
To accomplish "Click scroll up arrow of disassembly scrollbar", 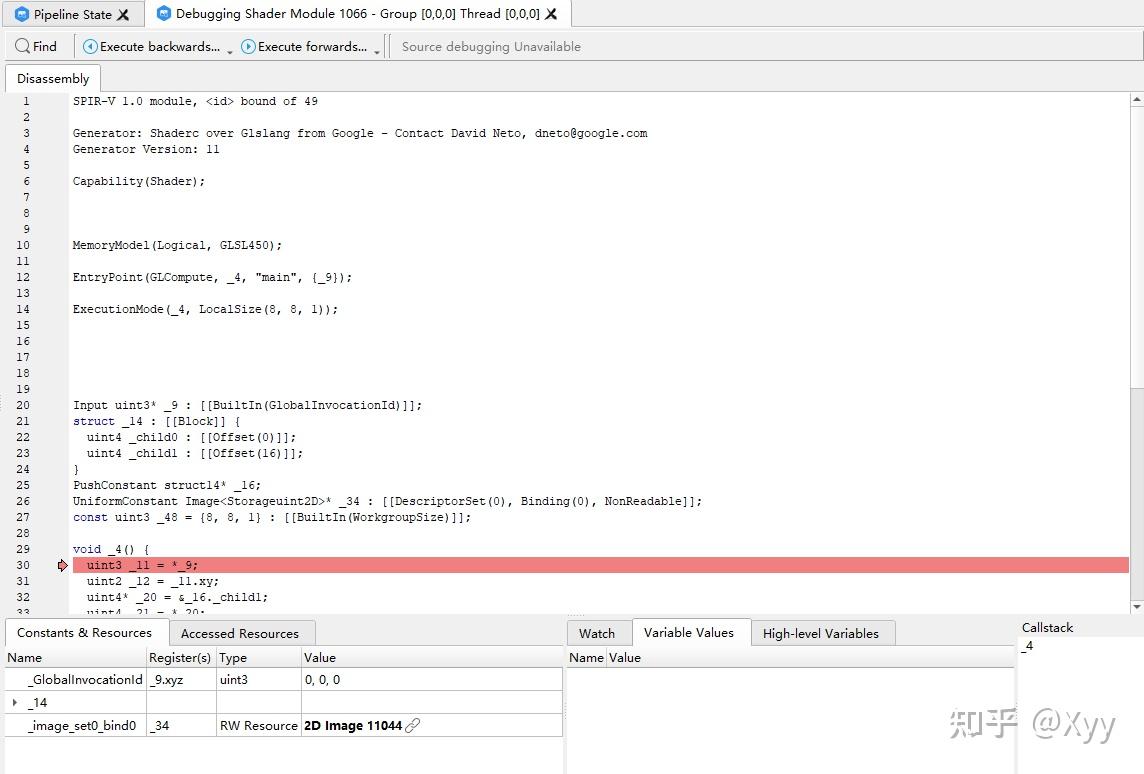I will click(x=1137, y=99).
